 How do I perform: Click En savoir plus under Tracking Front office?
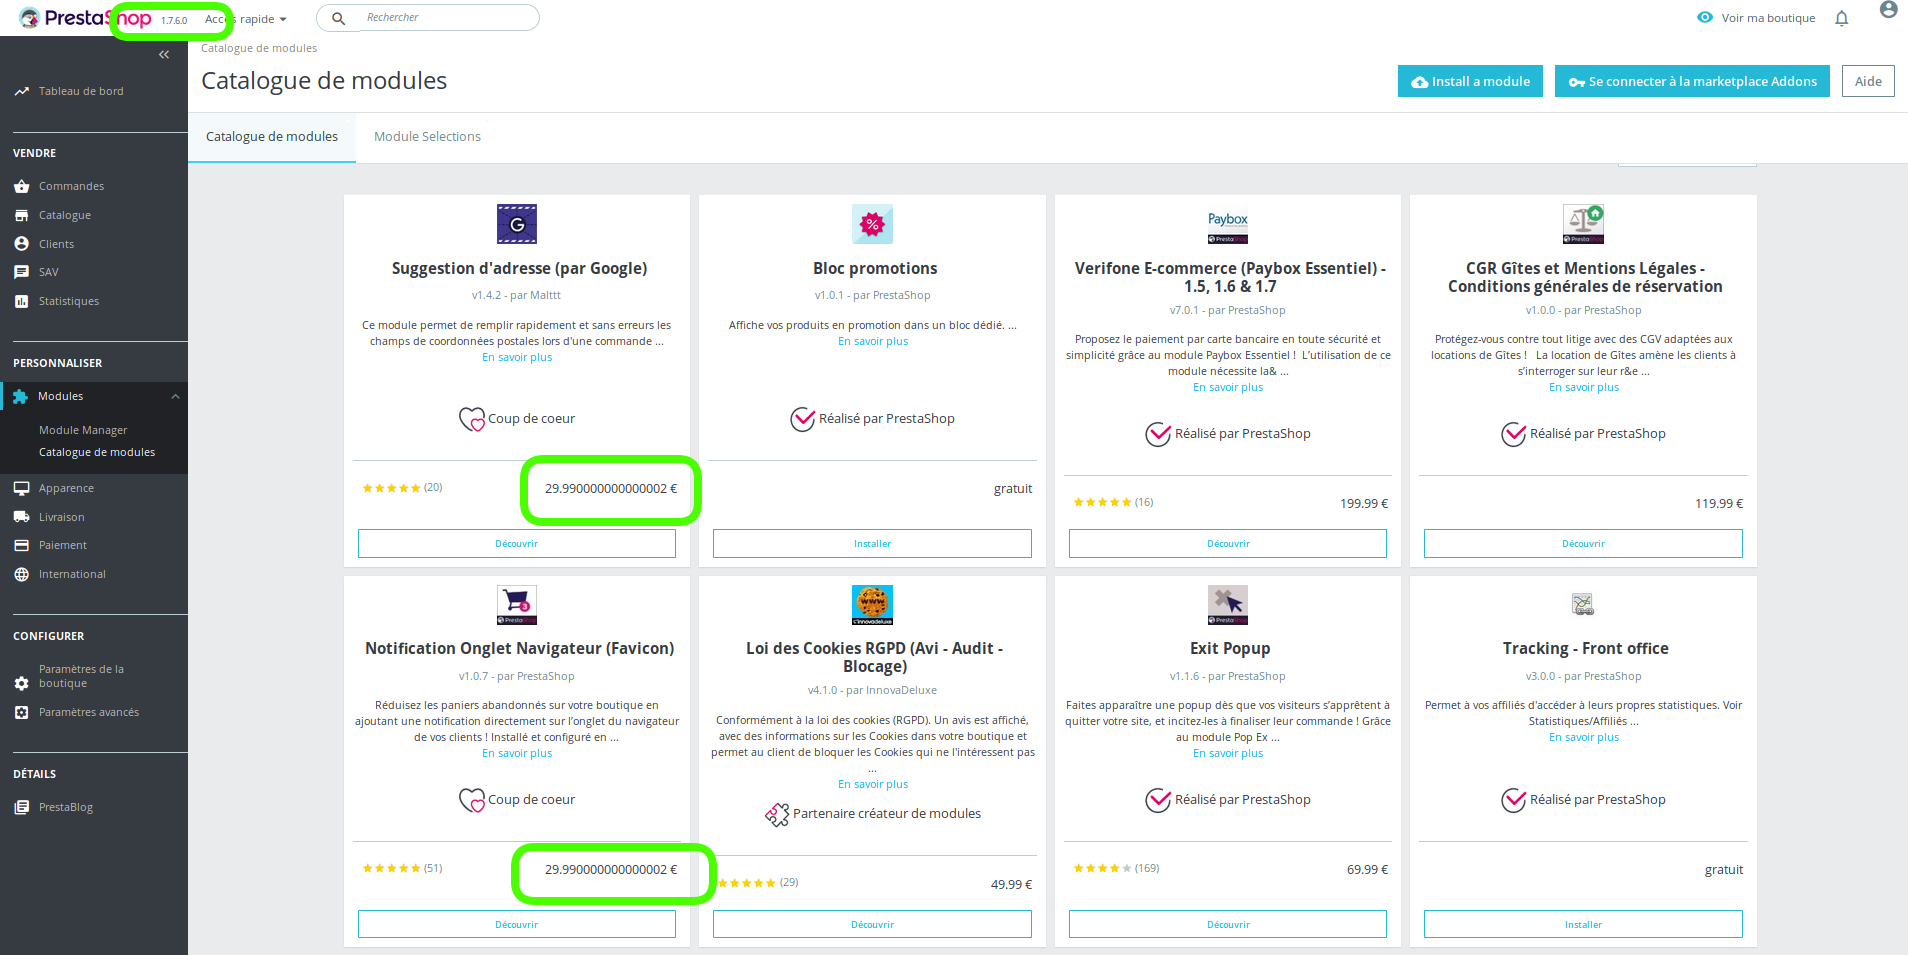1584,737
